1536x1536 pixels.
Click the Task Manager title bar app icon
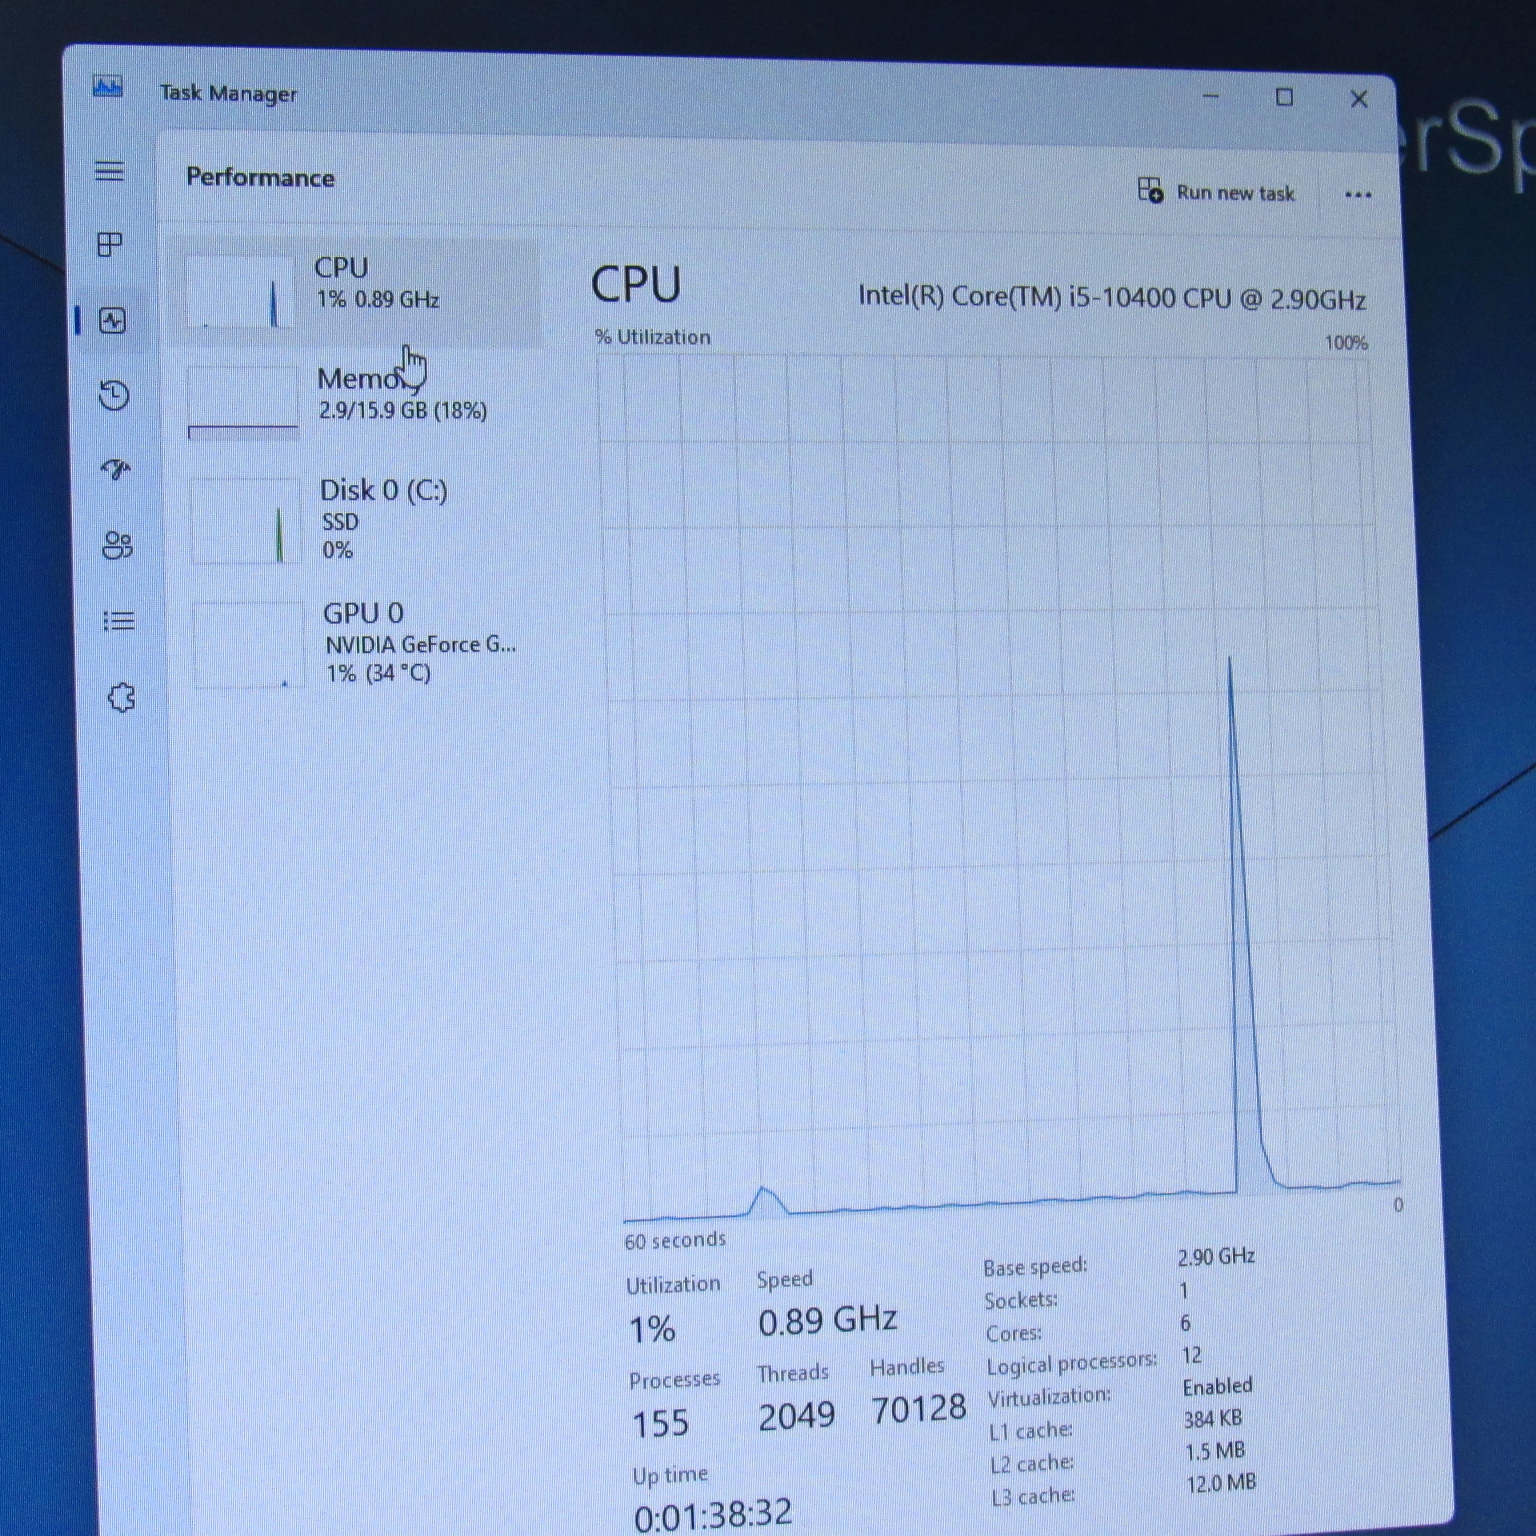click(x=107, y=87)
